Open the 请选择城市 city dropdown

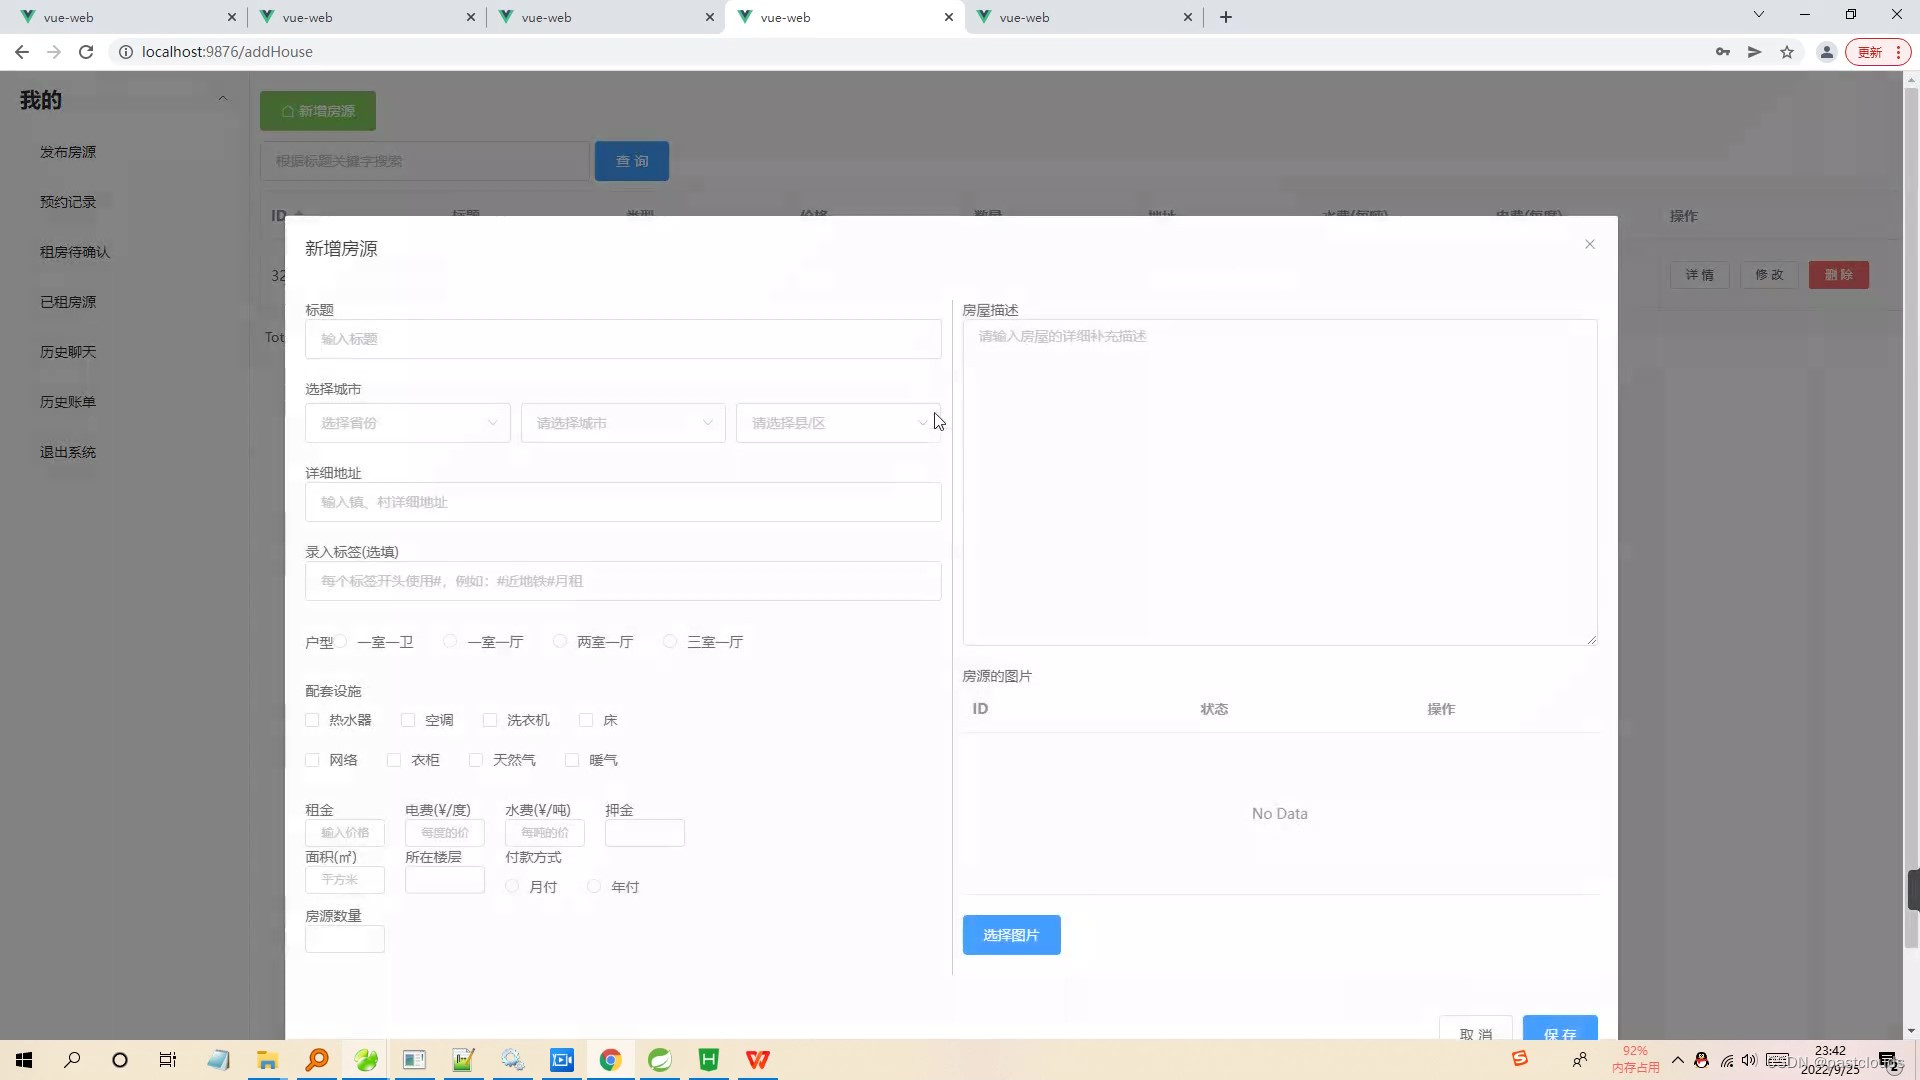[622, 422]
